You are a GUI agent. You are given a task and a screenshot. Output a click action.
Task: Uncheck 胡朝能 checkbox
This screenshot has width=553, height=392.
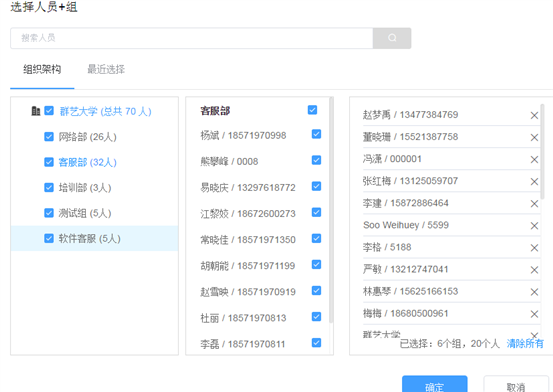(316, 265)
